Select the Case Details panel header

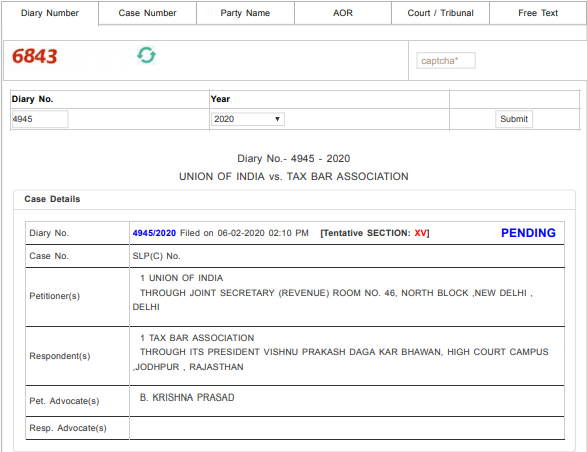click(294, 199)
